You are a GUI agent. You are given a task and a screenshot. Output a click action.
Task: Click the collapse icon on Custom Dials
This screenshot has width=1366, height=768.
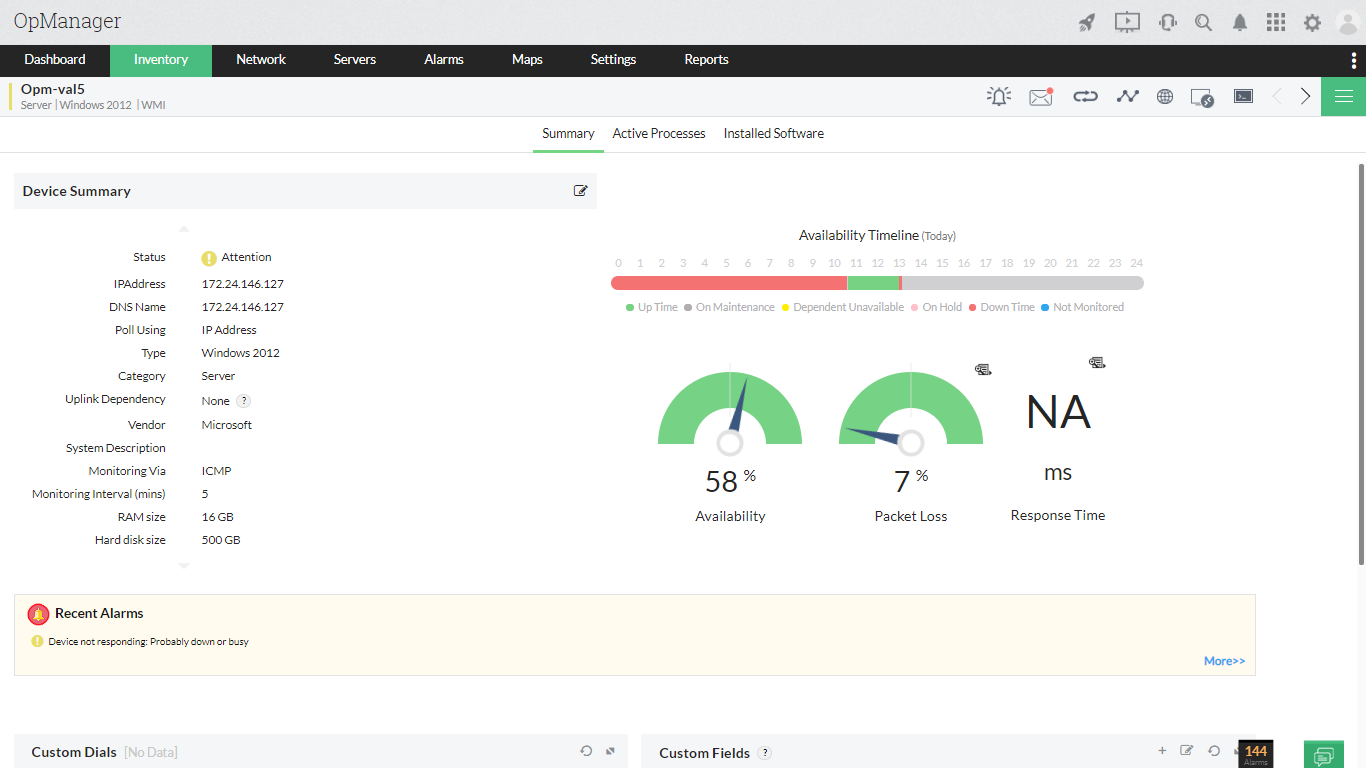[610, 751]
